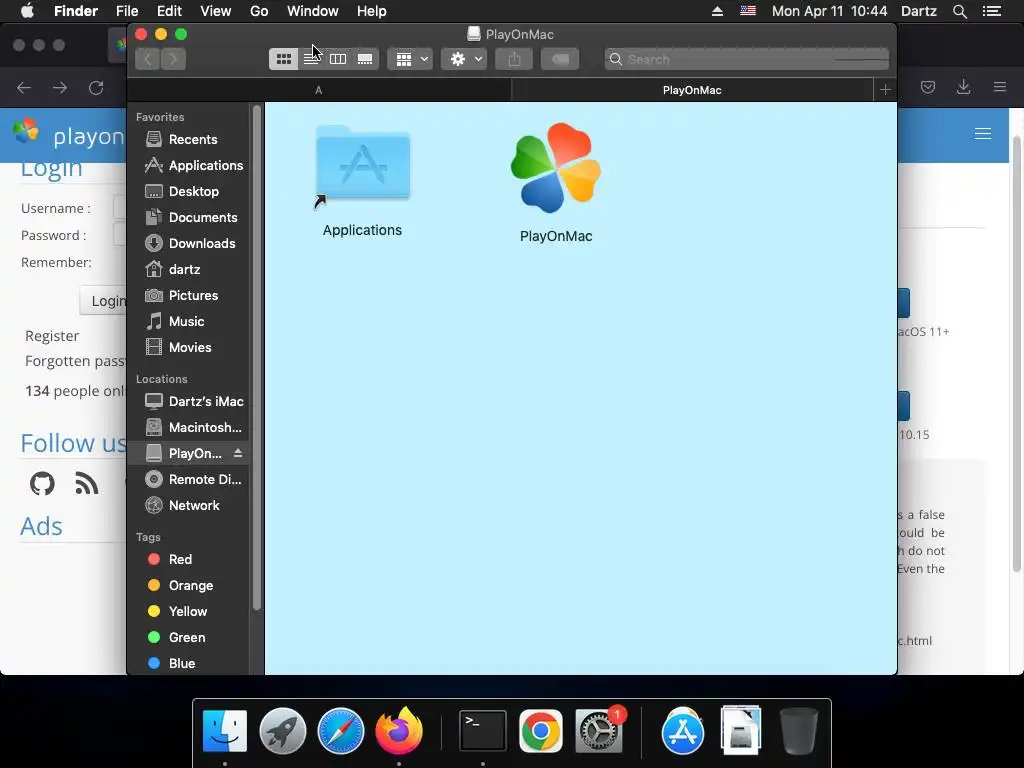Open Documents in sidebar
This screenshot has width=1024, height=768.
pos(189,217)
